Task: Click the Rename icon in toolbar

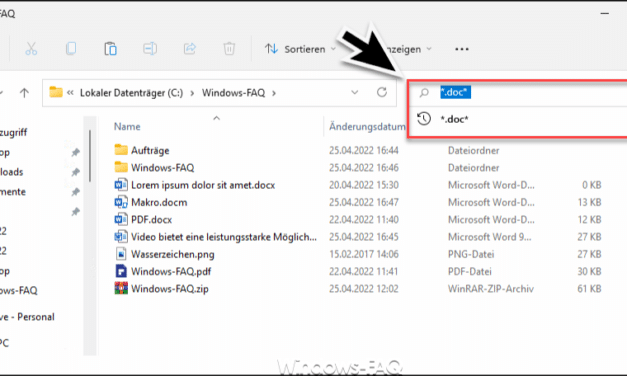Action: pyautogui.click(x=150, y=49)
